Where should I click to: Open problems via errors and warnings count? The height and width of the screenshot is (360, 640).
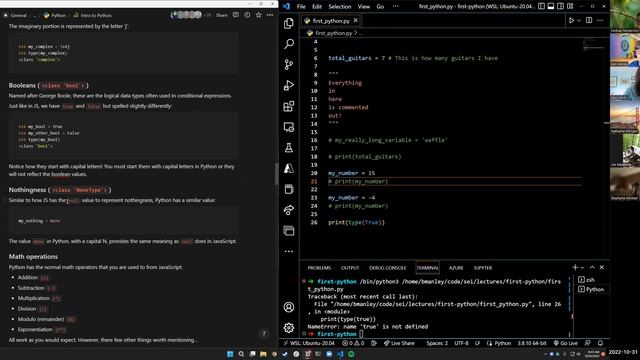point(353,343)
